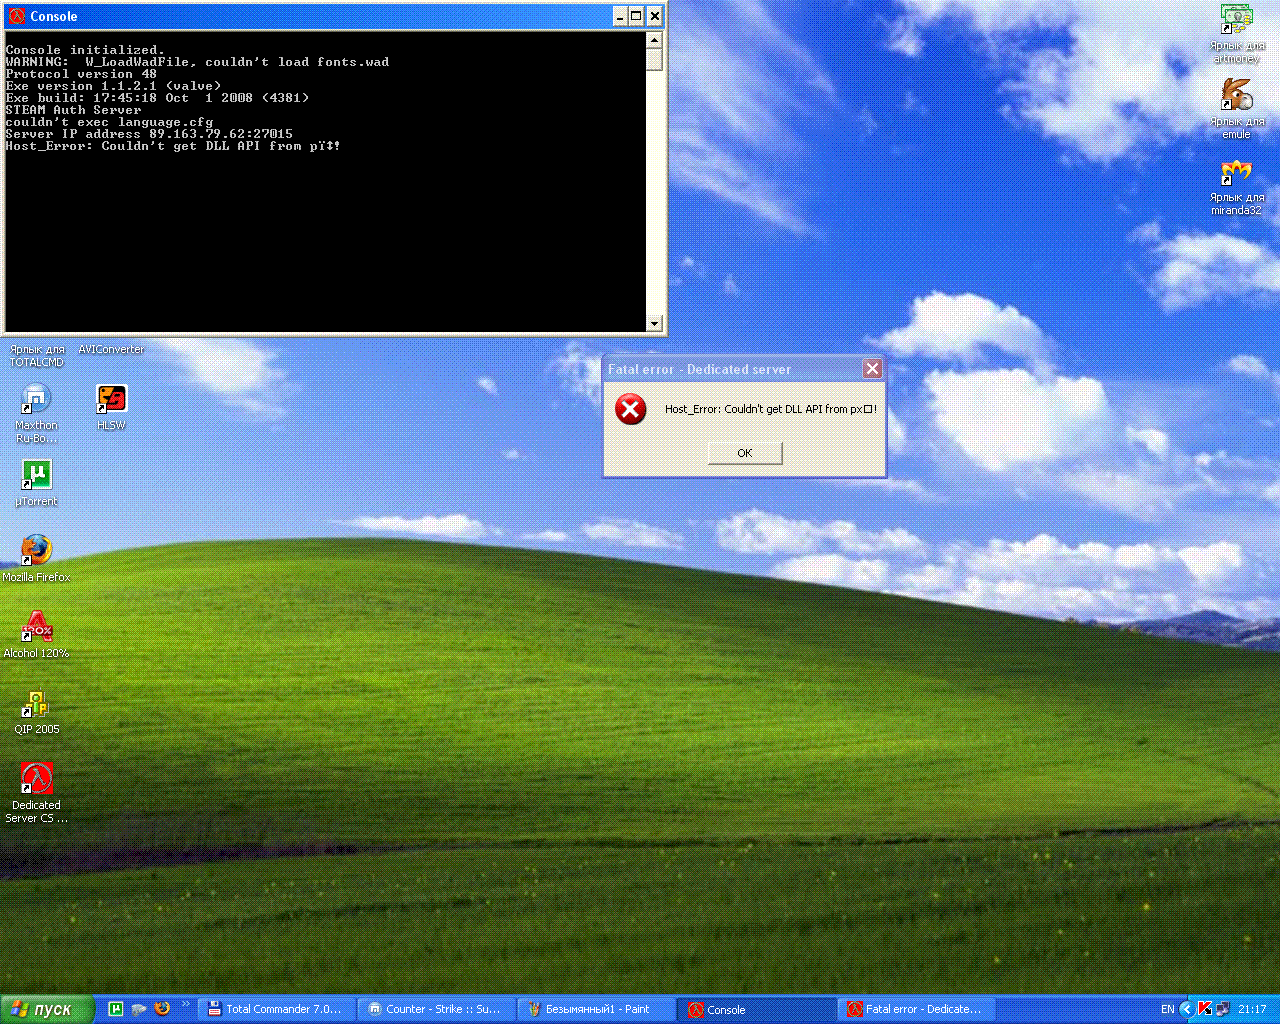Click the Server IP address line in Console
The height and width of the screenshot is (1024, 1280).
[x=149, y=134]
